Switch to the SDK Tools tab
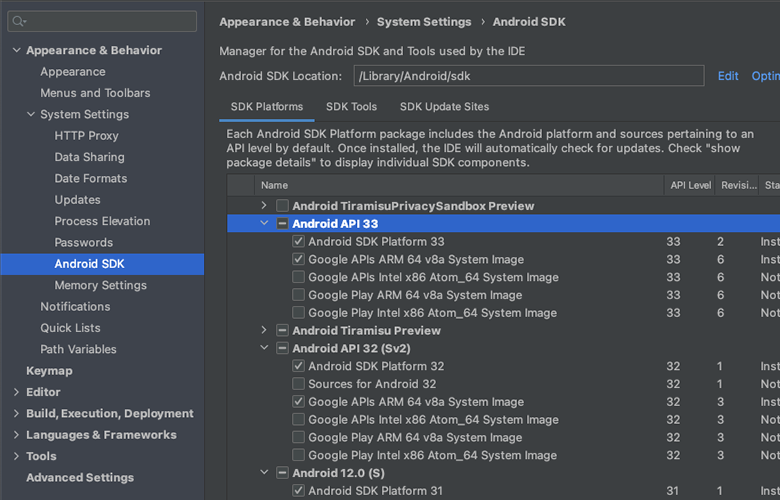 pyautogui.click(x=351, y=107)
